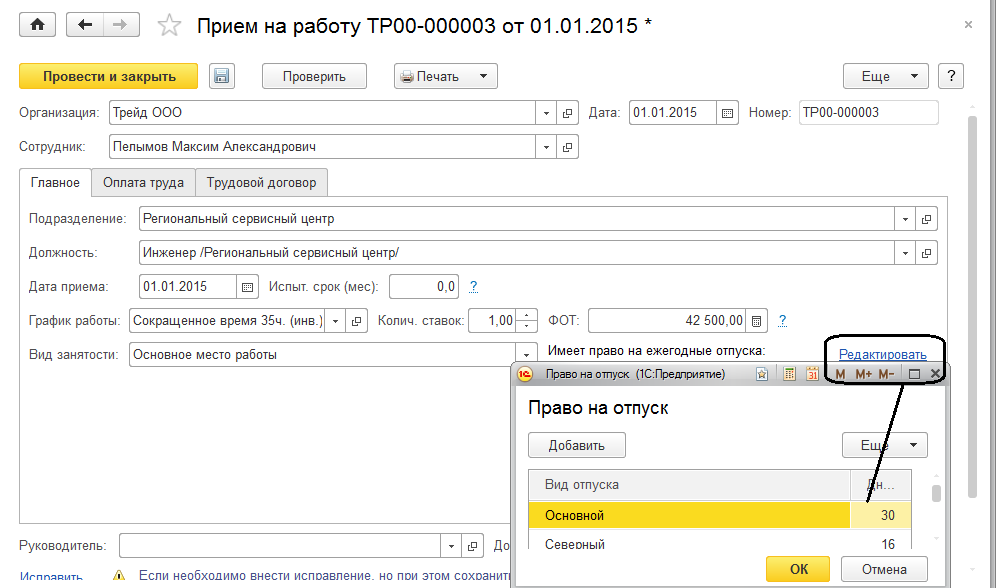Adjust the Колич. ставок spinner control
Screen dimensions: 996x588
pyautogui.click(x=524, y=320)
